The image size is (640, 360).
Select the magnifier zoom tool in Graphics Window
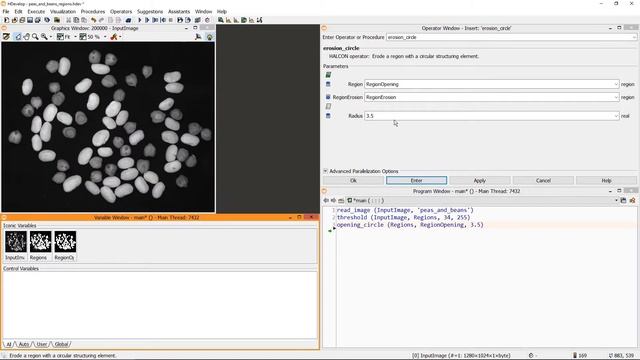pos(35,37)
